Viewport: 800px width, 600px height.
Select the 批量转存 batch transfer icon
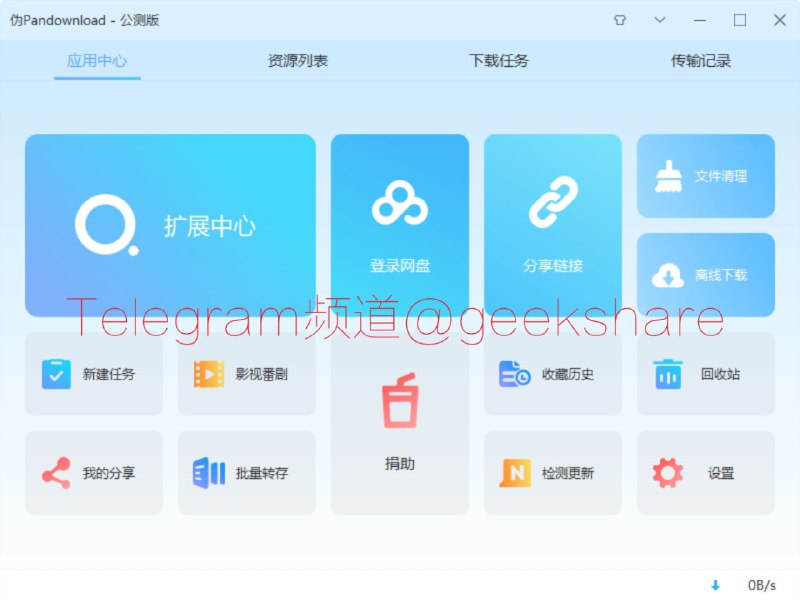(x=246, y=471)
